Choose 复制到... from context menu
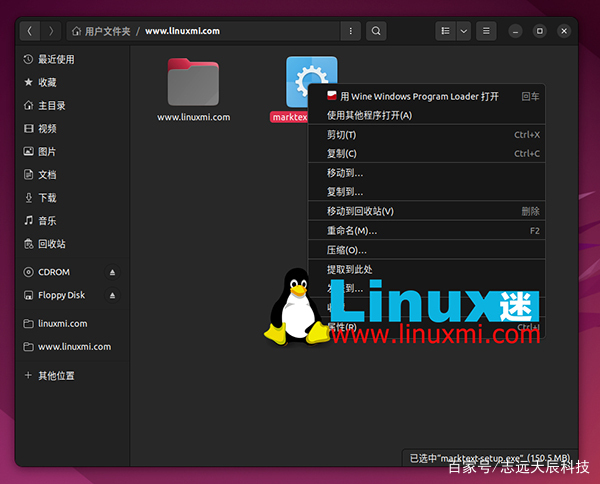 (x=426, y=192)
